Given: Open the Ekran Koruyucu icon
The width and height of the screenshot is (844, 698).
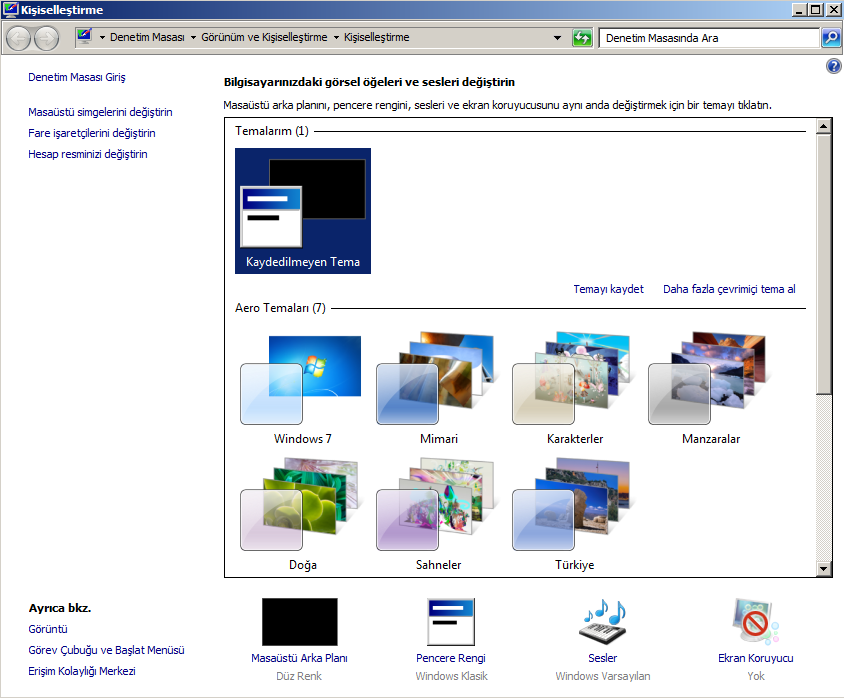Looking at the screenshot, I should [x=756, y=622].
